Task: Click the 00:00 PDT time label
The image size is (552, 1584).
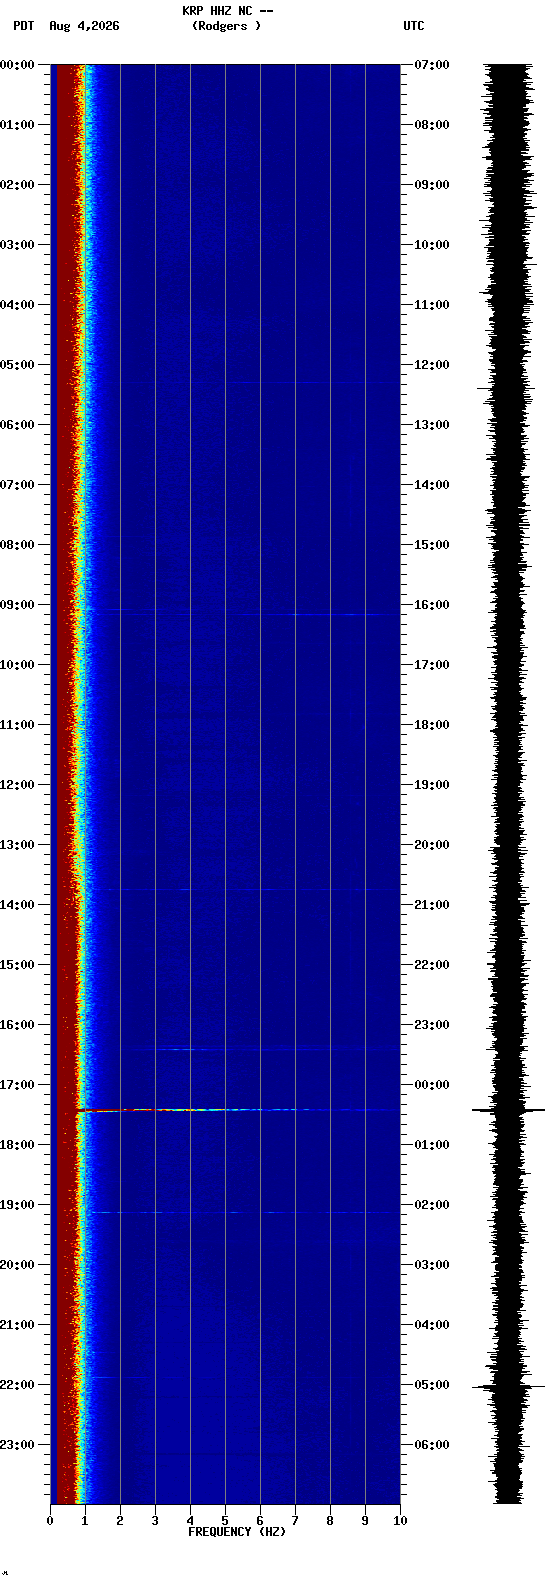Action: 17,65
